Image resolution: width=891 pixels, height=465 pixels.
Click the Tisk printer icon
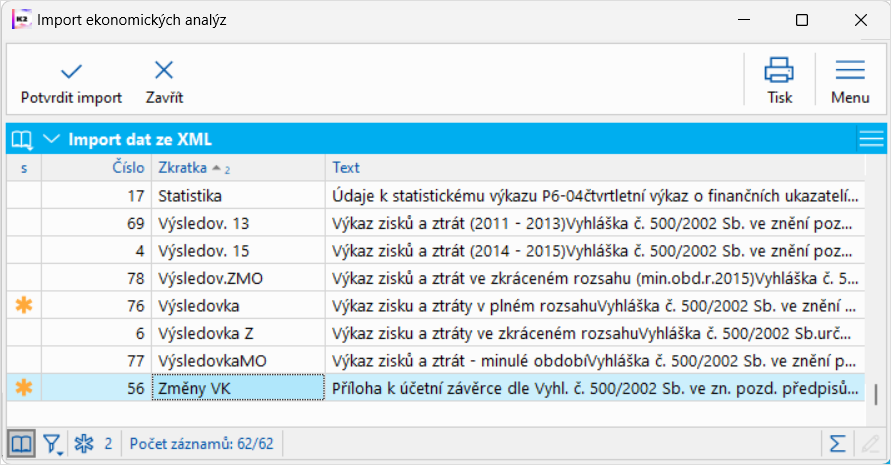click(779, 71)
